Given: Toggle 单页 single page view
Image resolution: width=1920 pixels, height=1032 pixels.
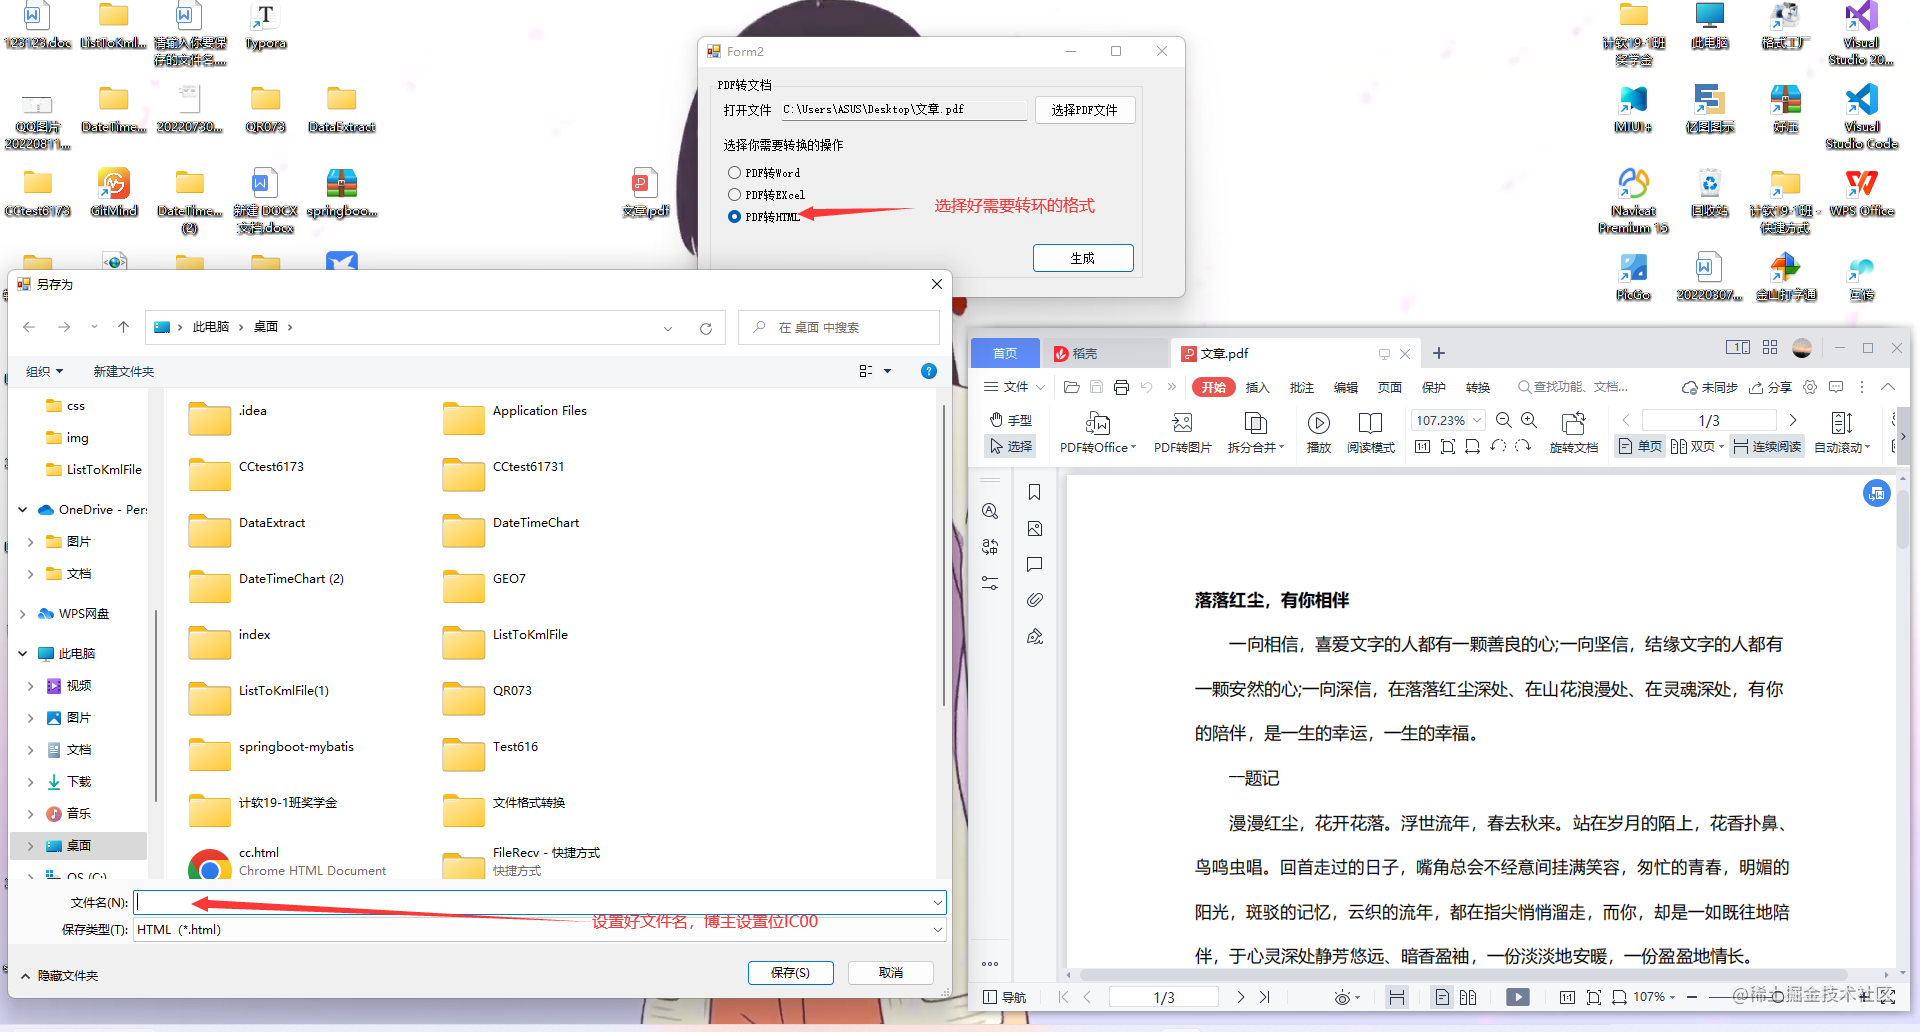Looking at the screenshot, I should tap(1640, 447).
